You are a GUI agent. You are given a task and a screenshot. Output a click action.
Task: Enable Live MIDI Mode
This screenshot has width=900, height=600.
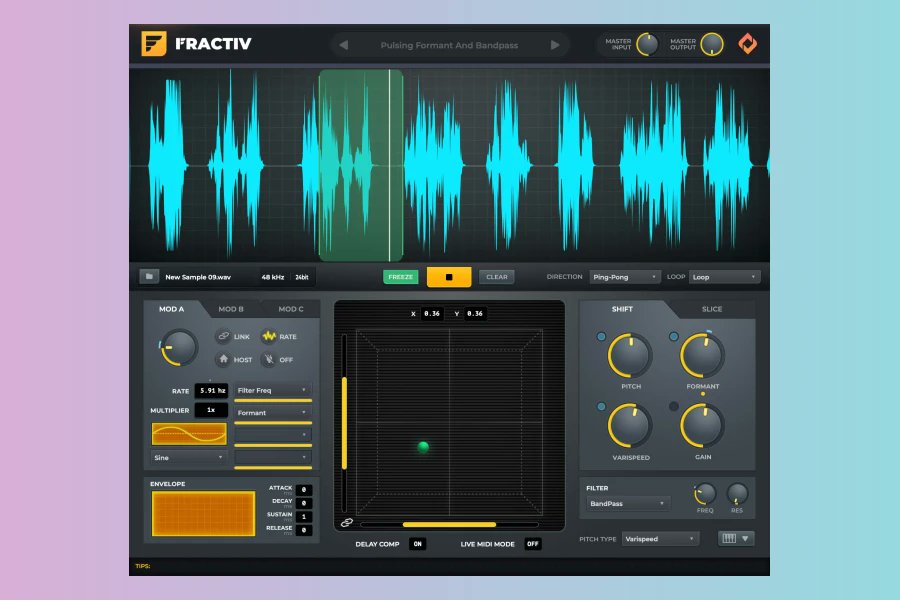tap(532, 543)
